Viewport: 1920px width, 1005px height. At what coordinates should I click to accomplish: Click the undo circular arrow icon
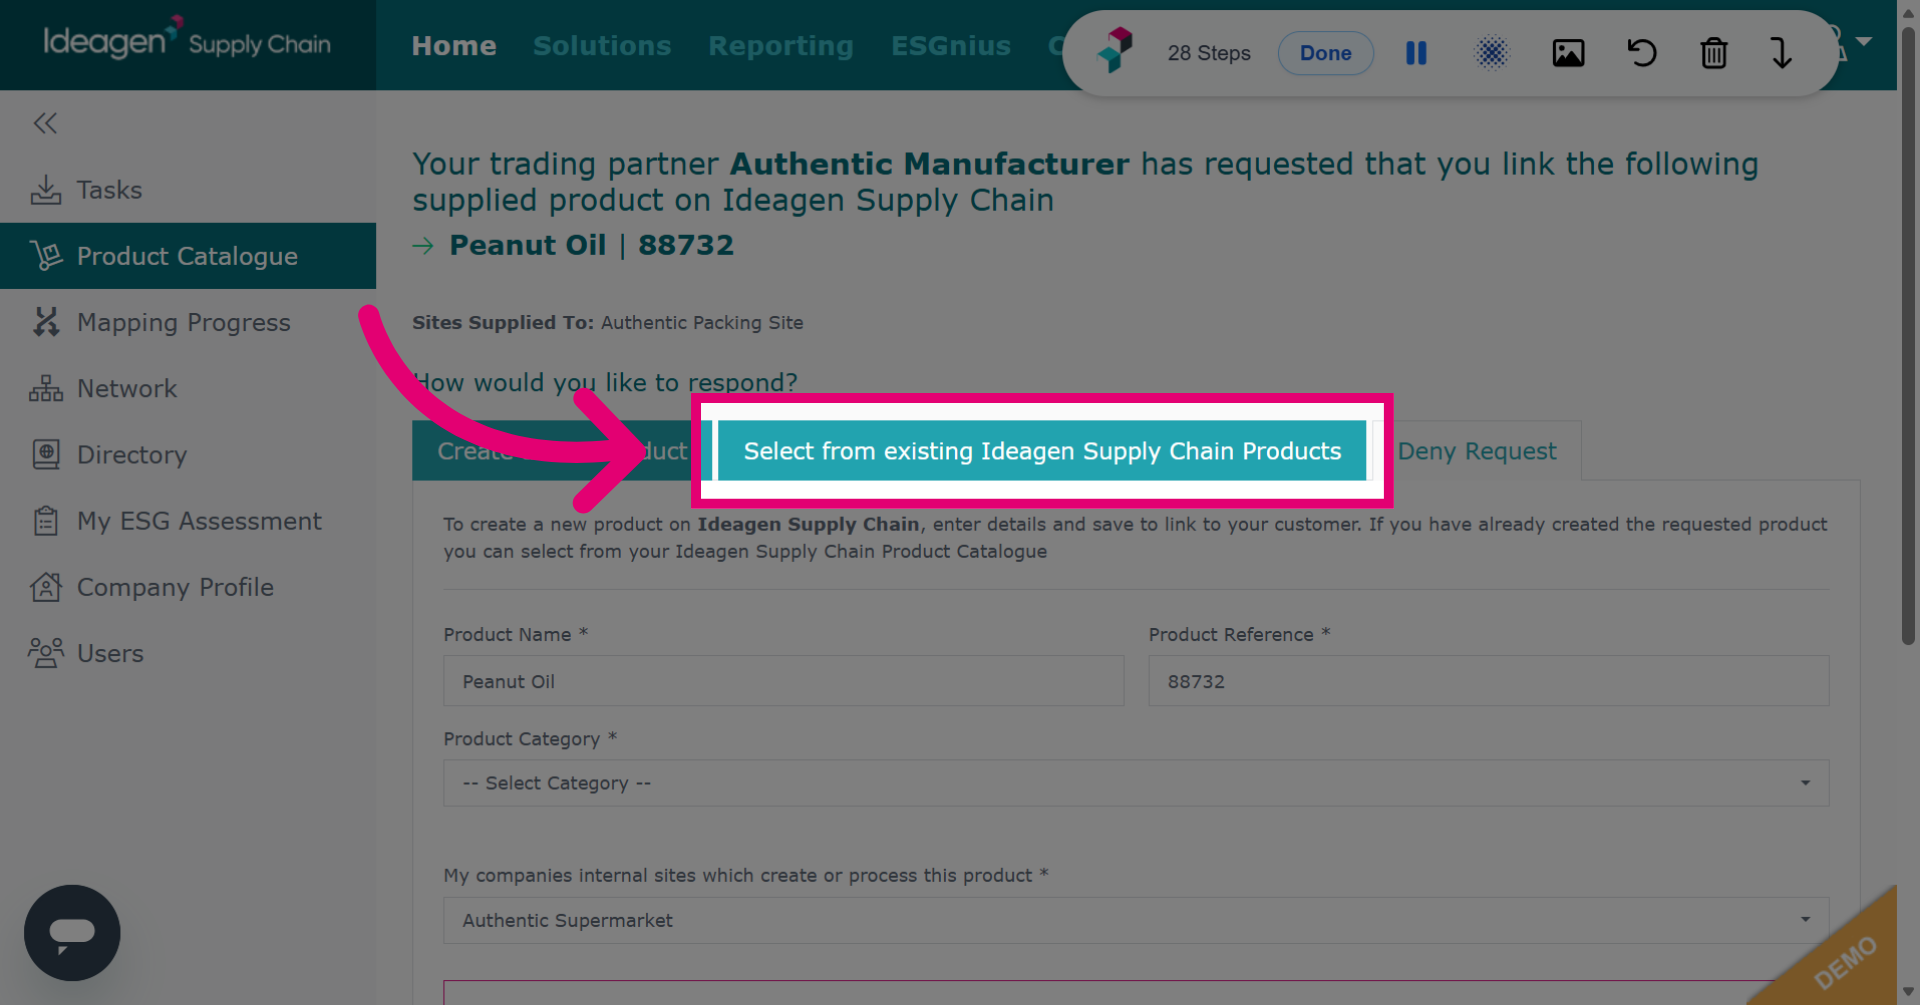1641,53
